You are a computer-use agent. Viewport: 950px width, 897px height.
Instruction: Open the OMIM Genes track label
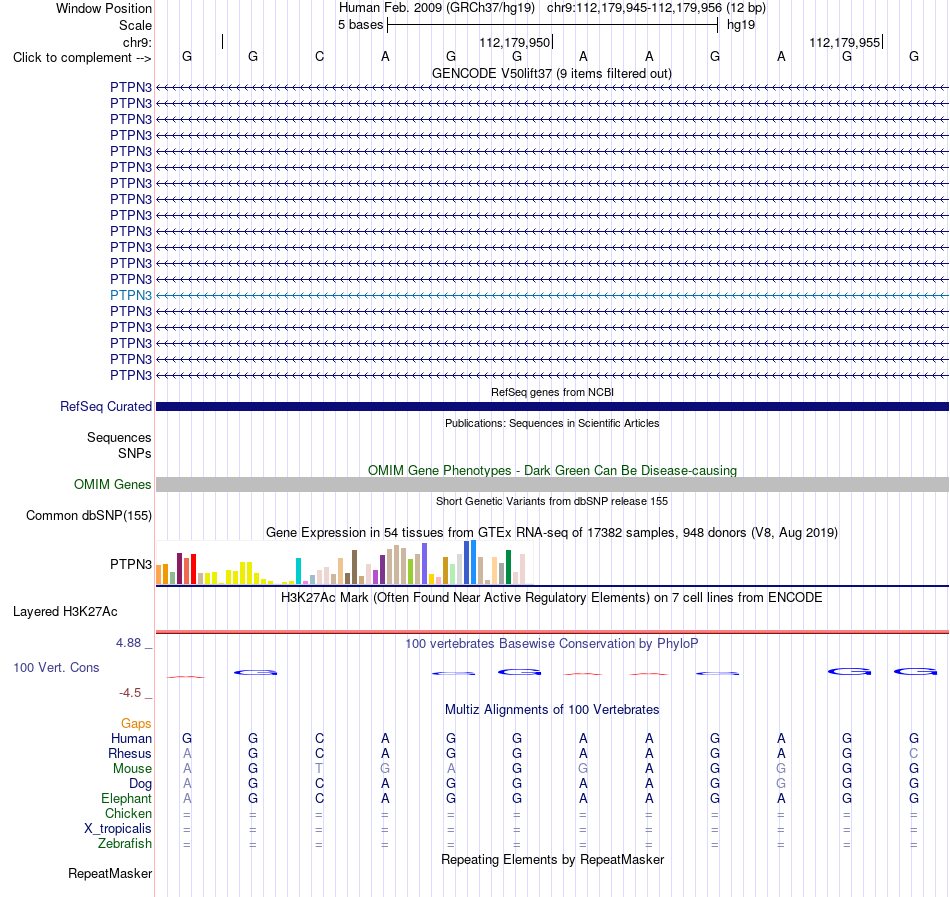tap(113, 485)
